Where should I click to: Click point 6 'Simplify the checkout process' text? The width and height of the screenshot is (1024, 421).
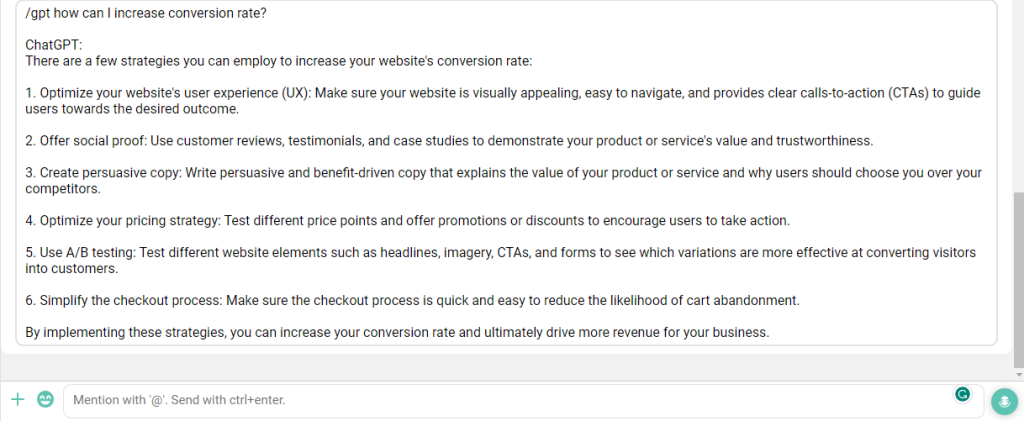(x=412, y=301)
